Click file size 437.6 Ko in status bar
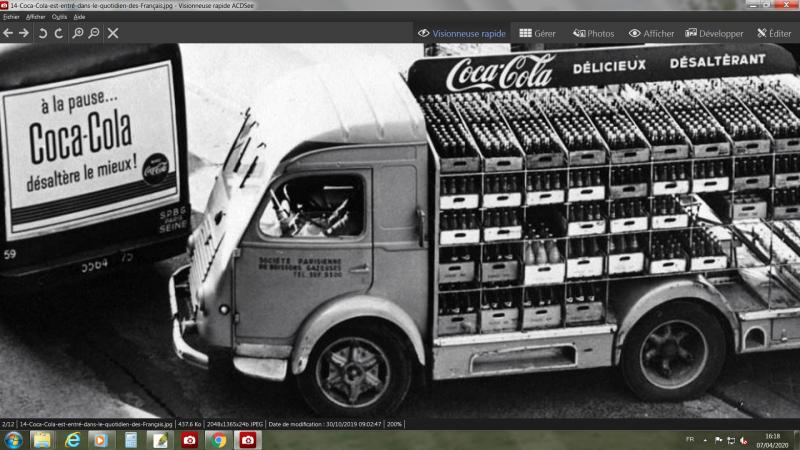The width and height of the screenshot is (800, 450). (189, 424)
